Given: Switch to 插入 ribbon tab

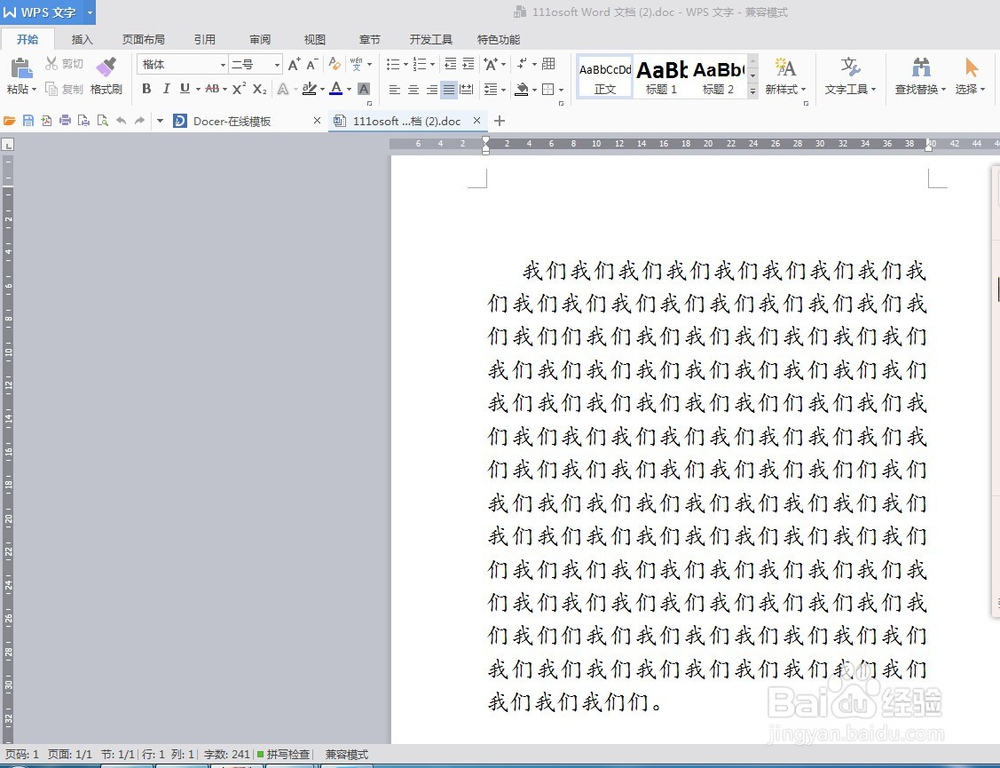Looking at the screenshot, I should click(x=82, y=40).
